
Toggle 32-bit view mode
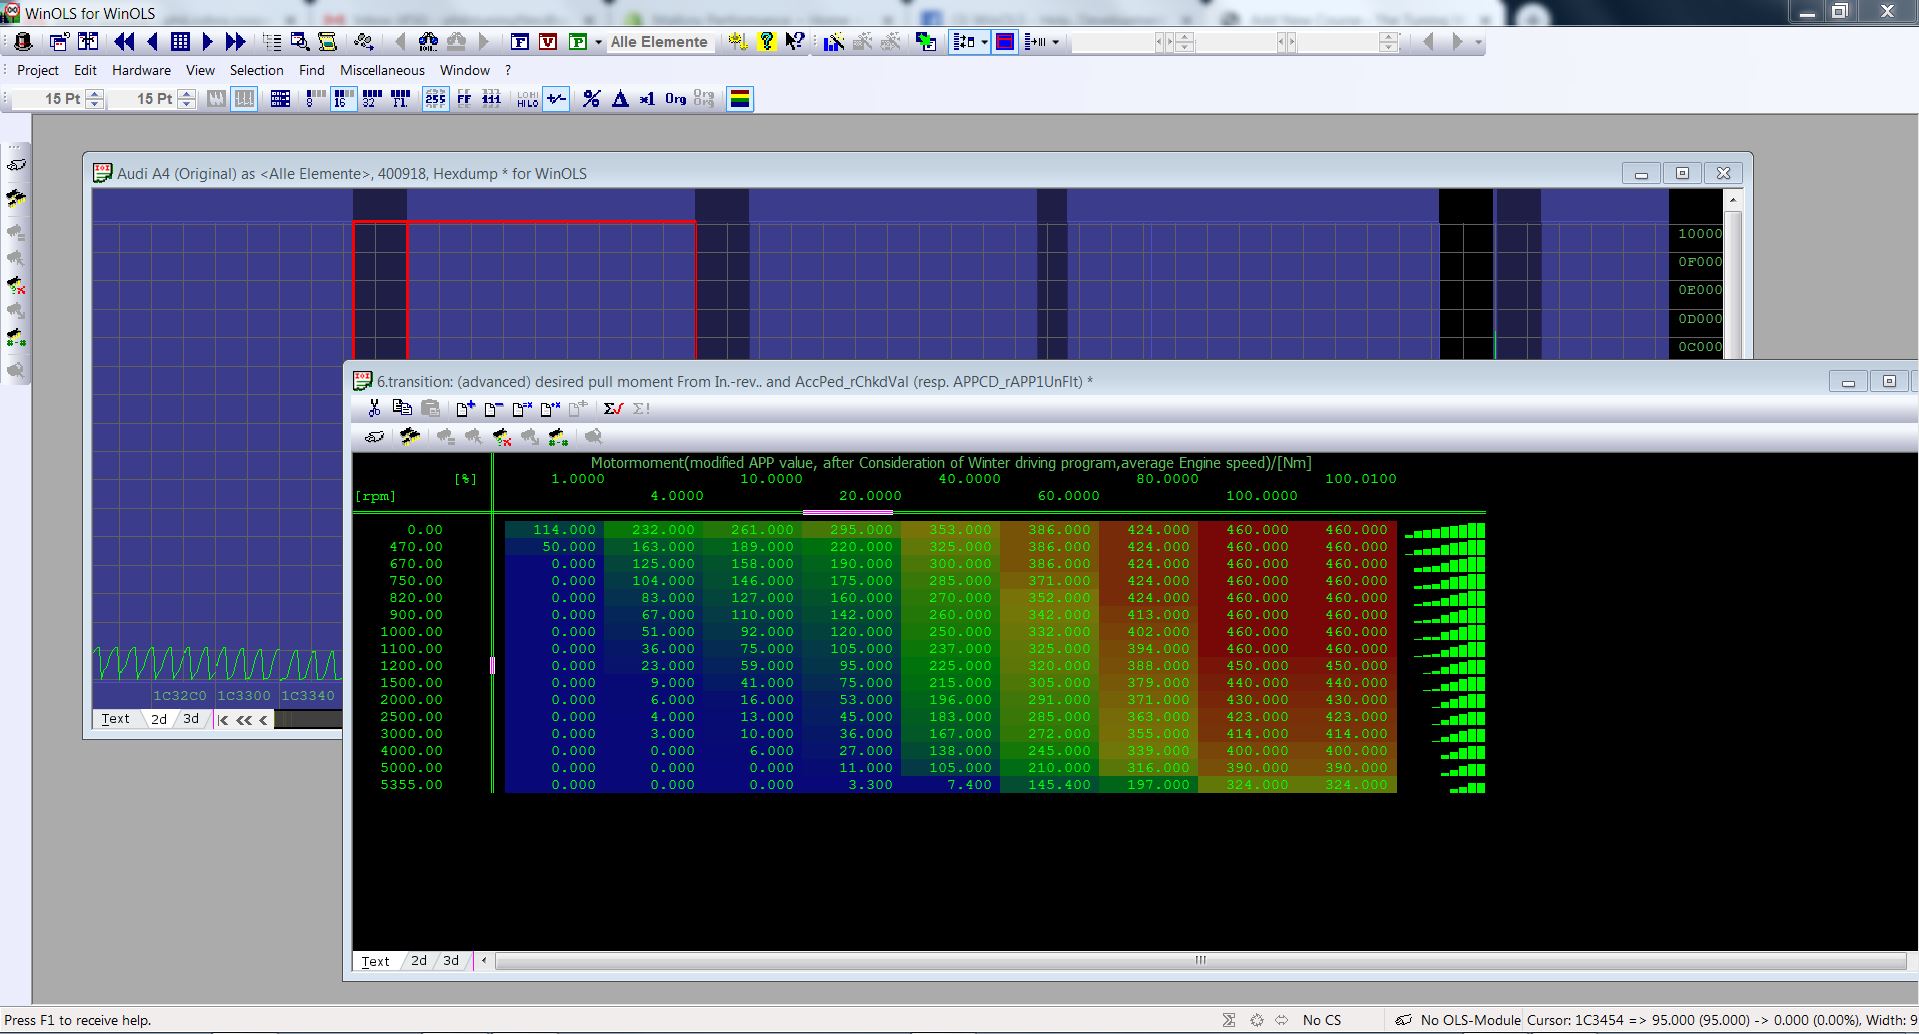(371, 99)
